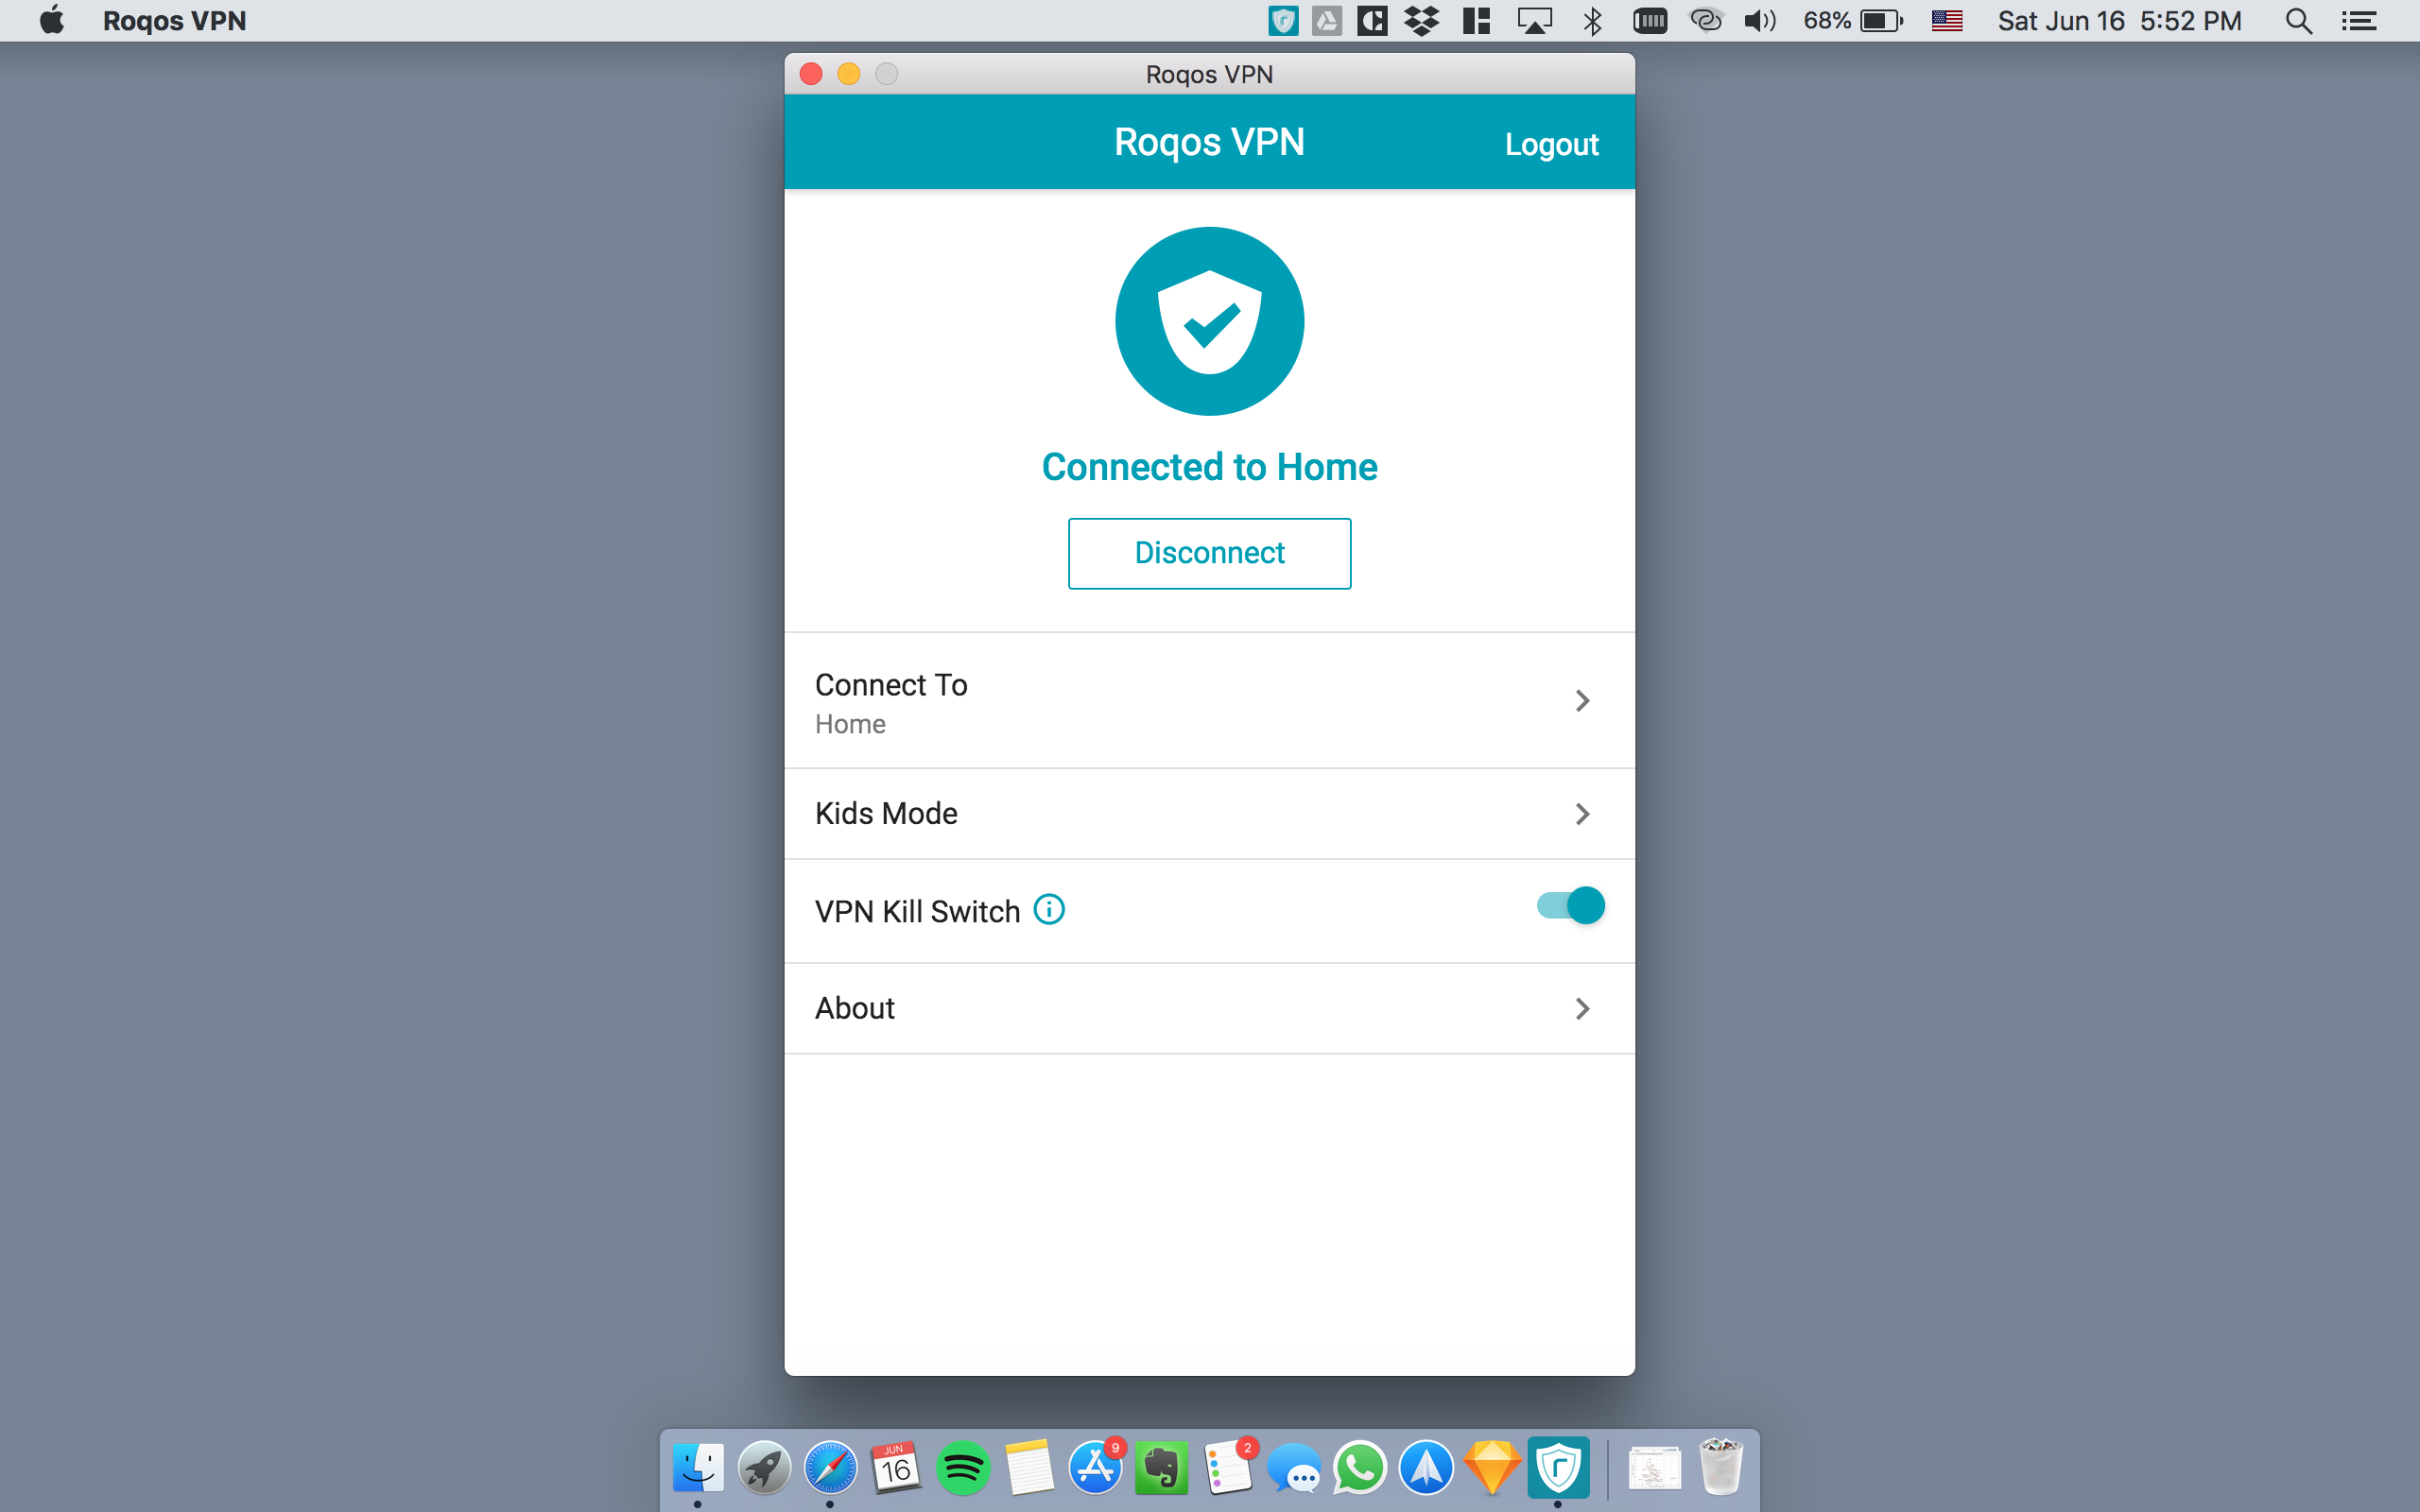
Task: Open Finder from the dock
Action: [695, 1469]
